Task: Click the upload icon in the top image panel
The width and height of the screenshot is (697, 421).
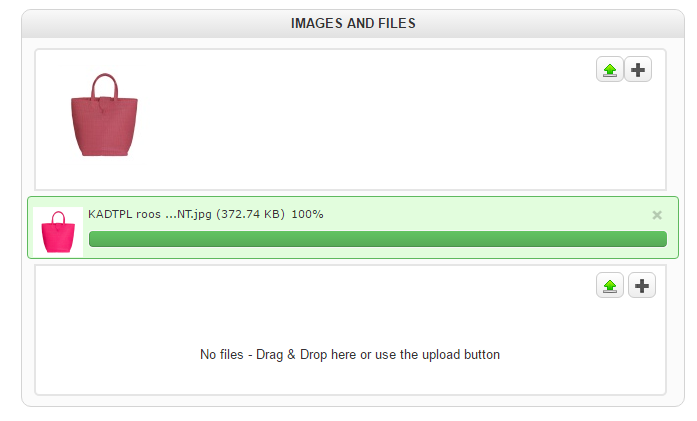Action: point(610,70)
